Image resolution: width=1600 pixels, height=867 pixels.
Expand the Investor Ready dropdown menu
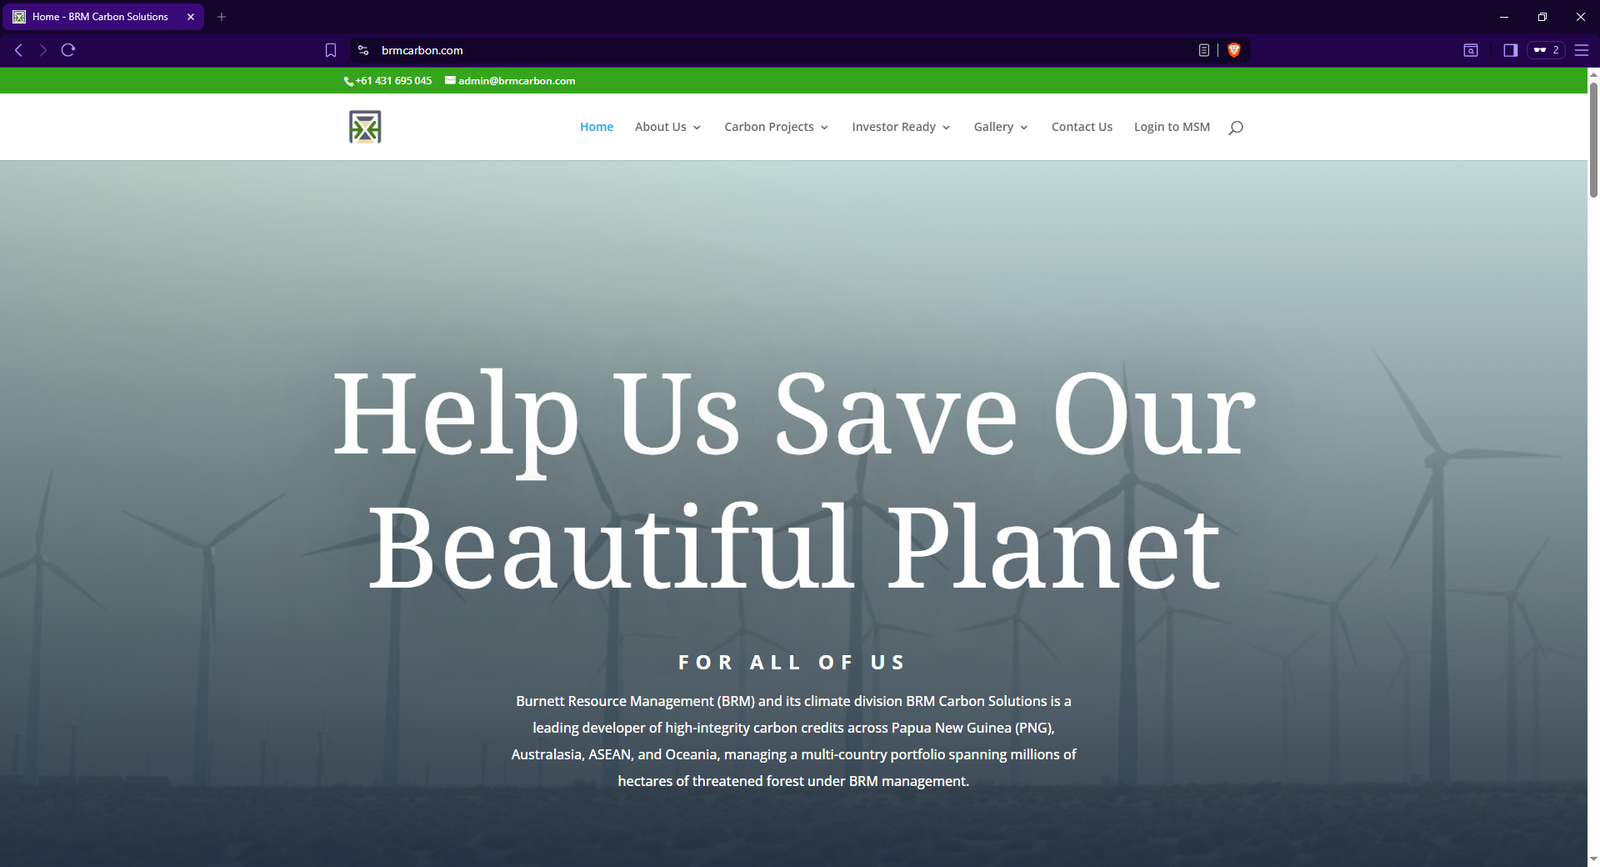901,127
